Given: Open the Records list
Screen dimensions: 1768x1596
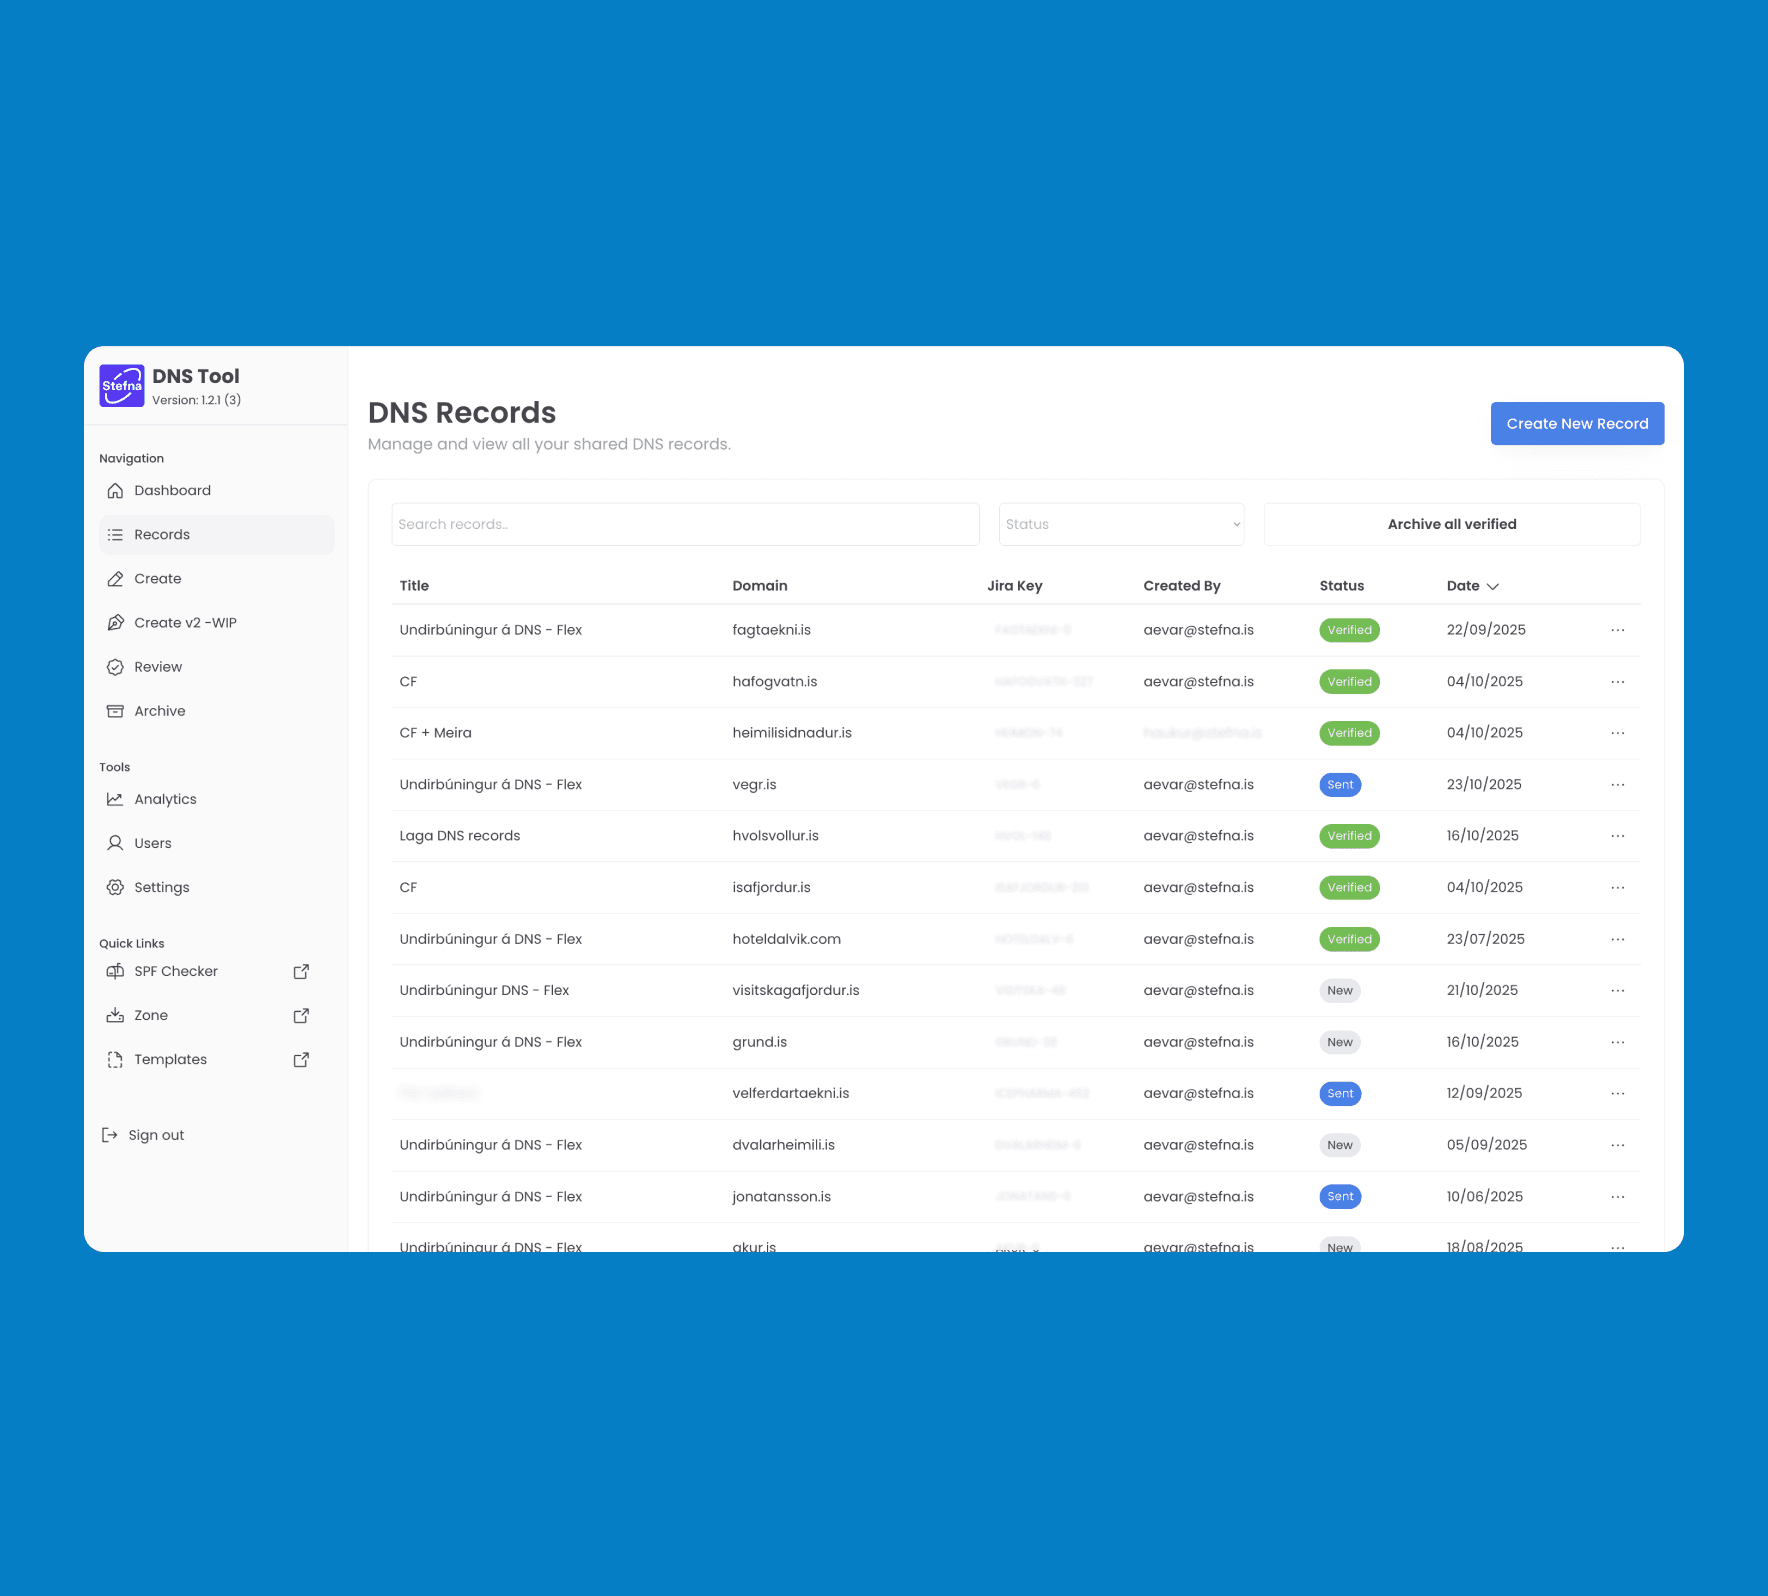Looking at the screenshot, I should [x=217, y=535].
